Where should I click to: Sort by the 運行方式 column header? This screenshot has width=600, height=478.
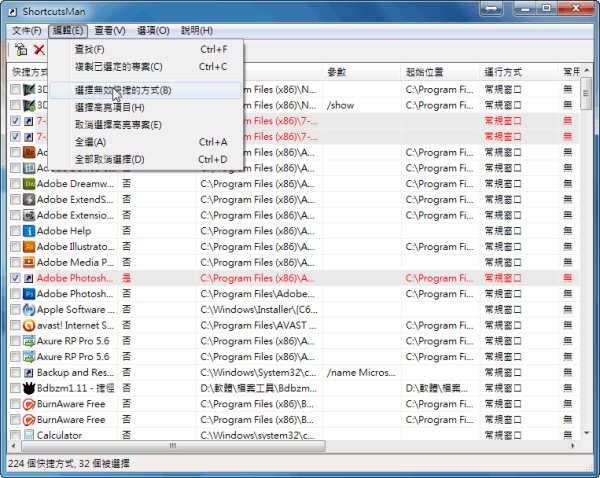519,72
